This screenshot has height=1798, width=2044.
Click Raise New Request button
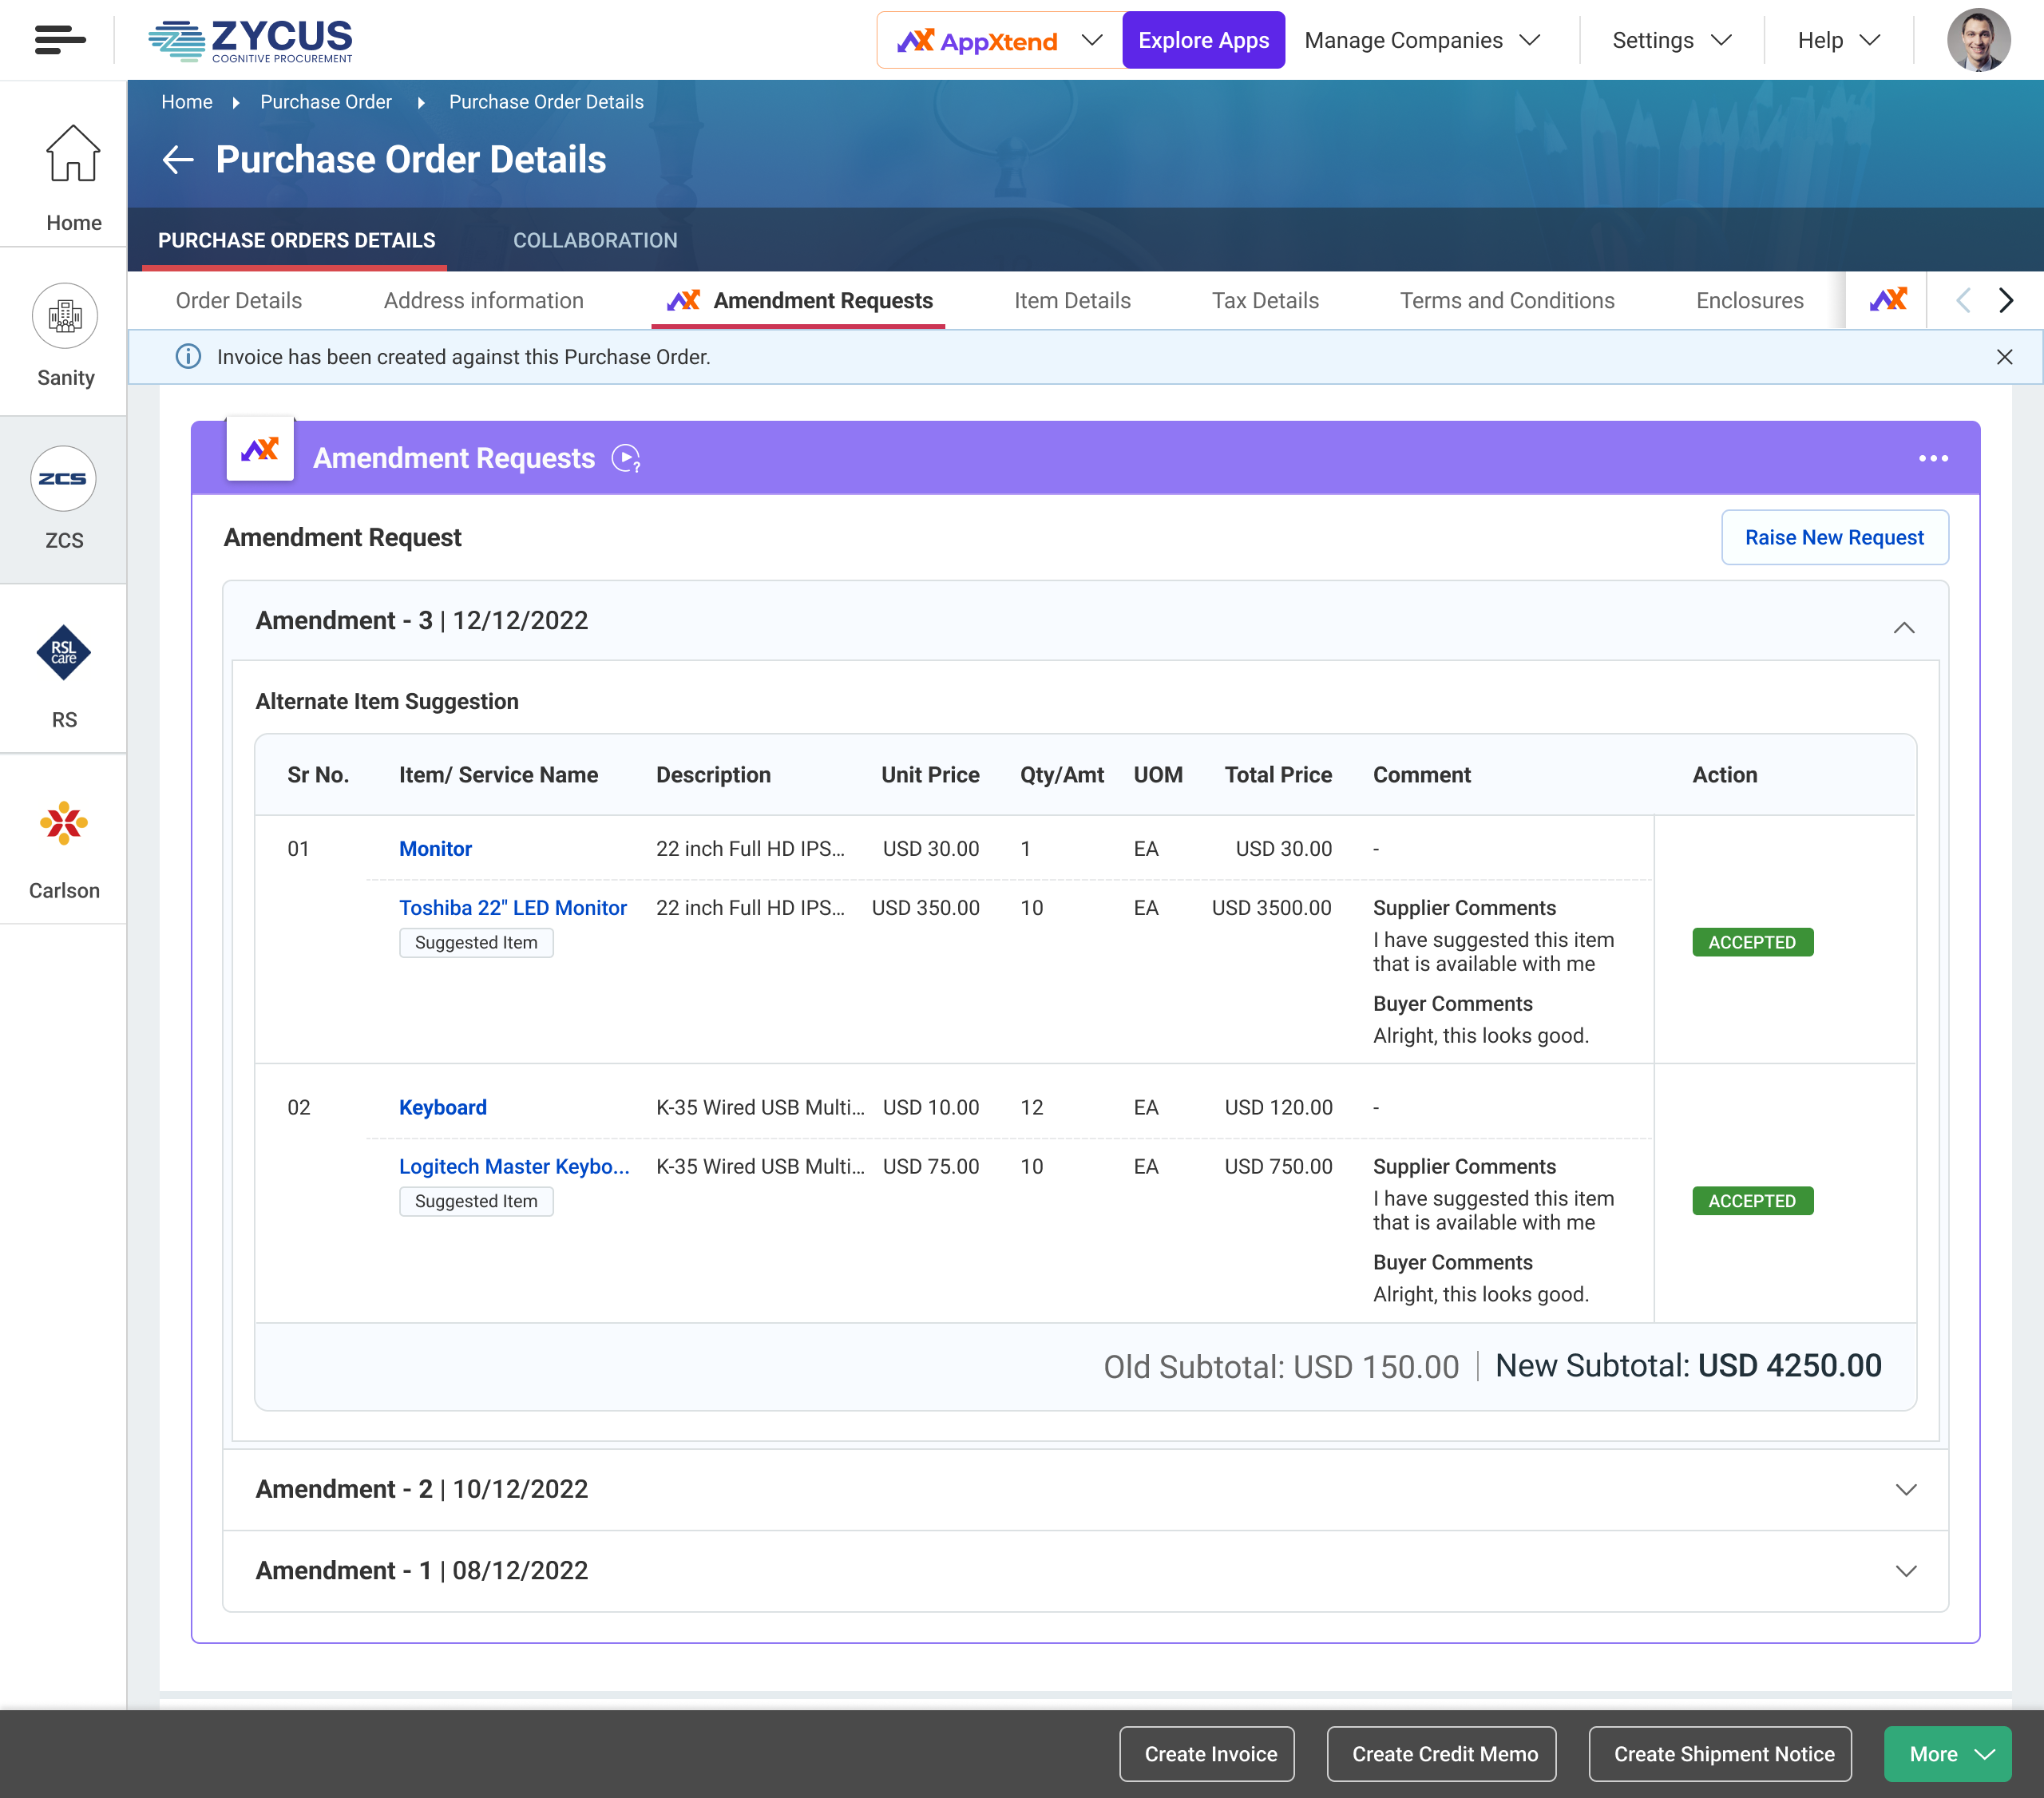click(x=1833, y=538)
